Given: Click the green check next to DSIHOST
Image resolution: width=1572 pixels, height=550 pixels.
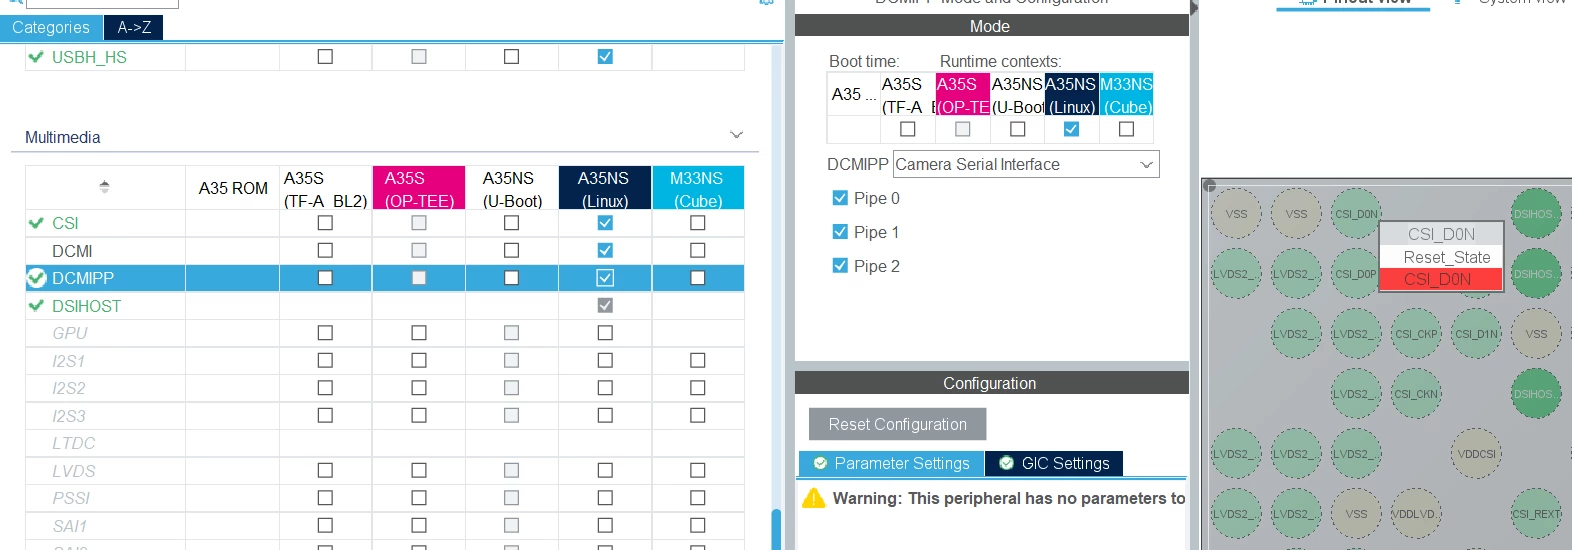Looking at the screenshot, I should coord(36,306).
